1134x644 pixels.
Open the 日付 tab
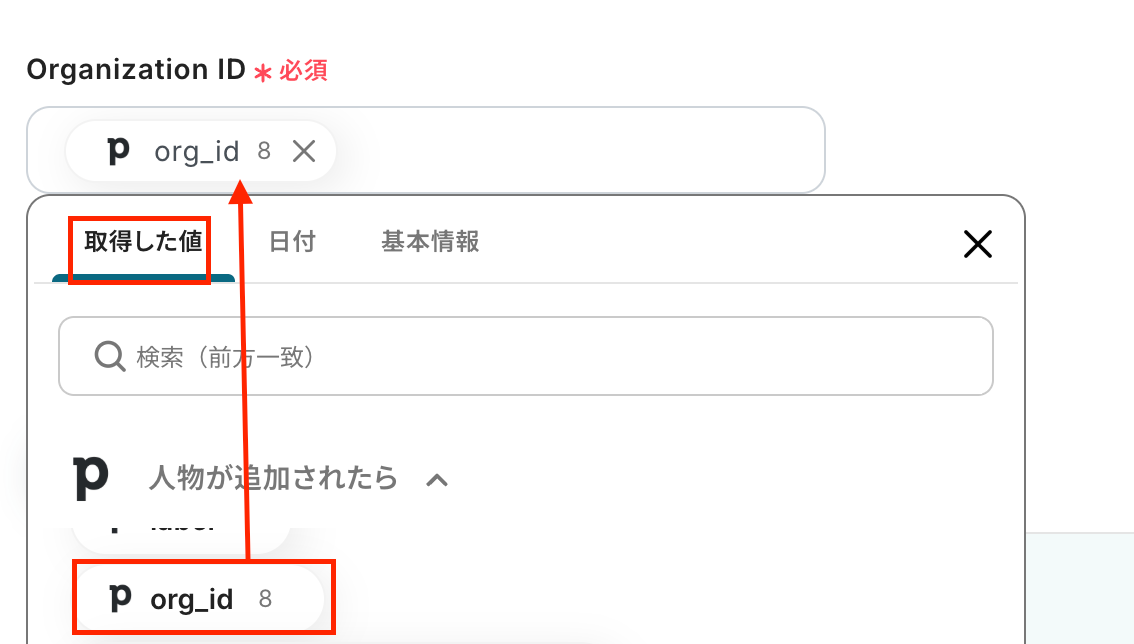tap(292, 242)
